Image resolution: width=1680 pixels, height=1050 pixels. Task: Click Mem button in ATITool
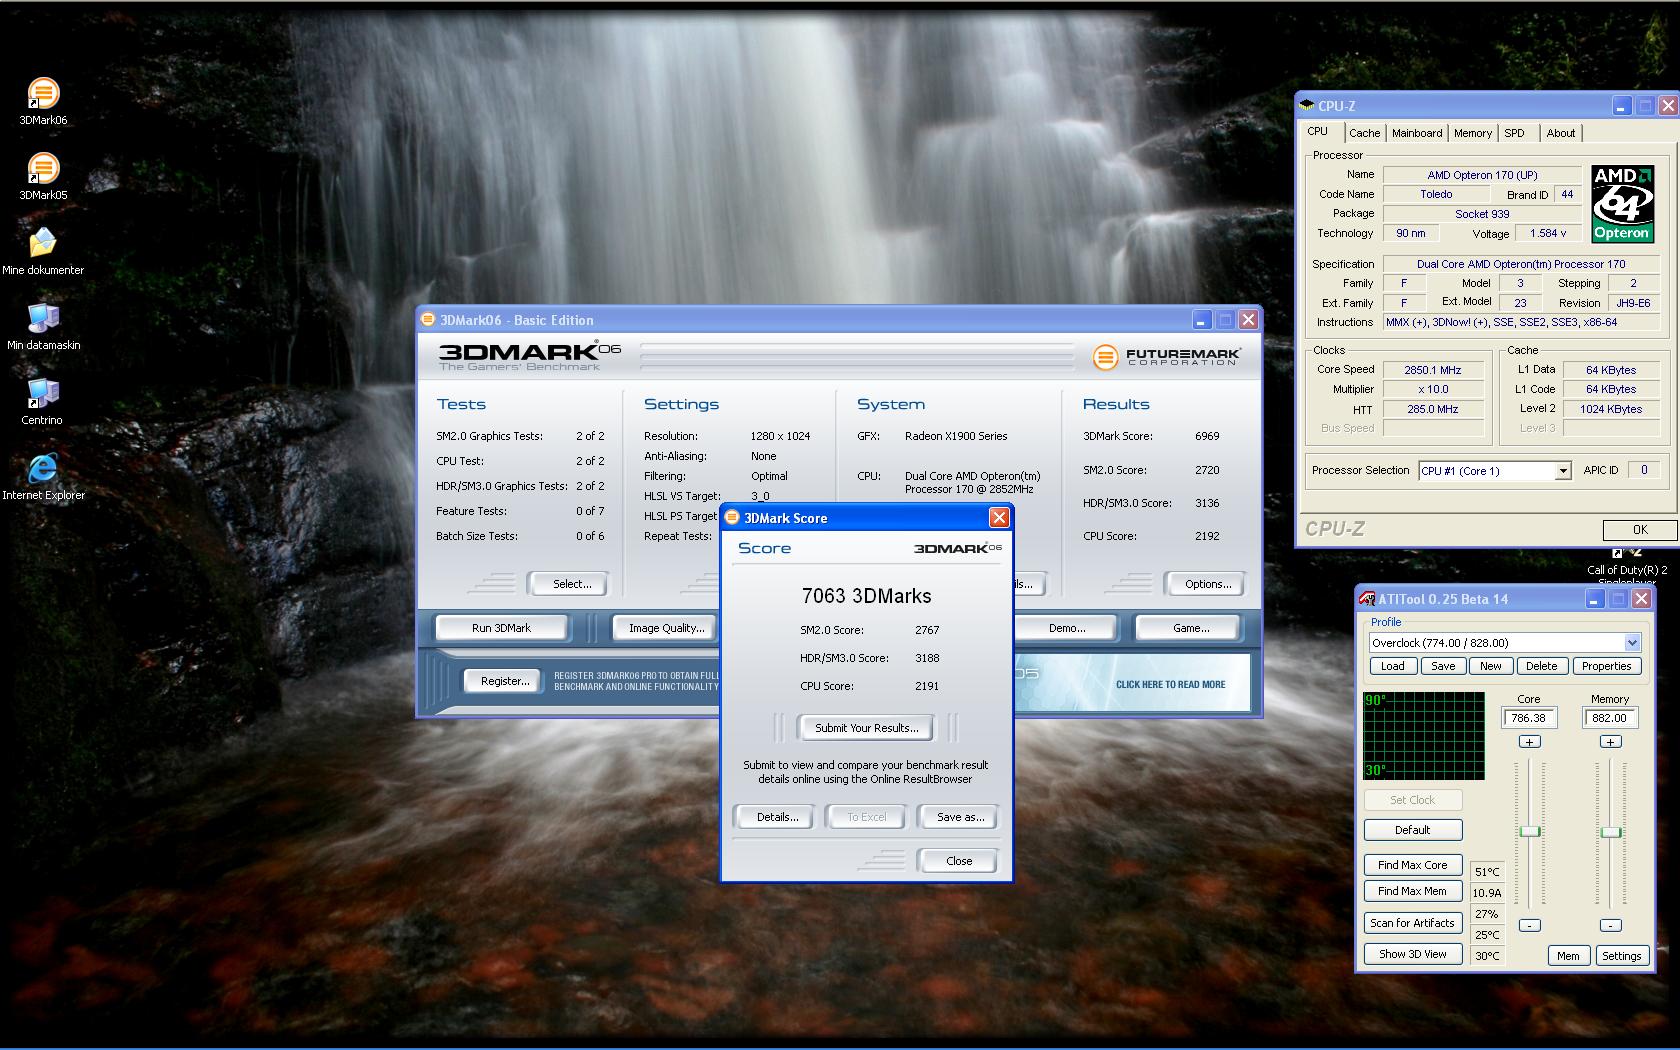1568,956
